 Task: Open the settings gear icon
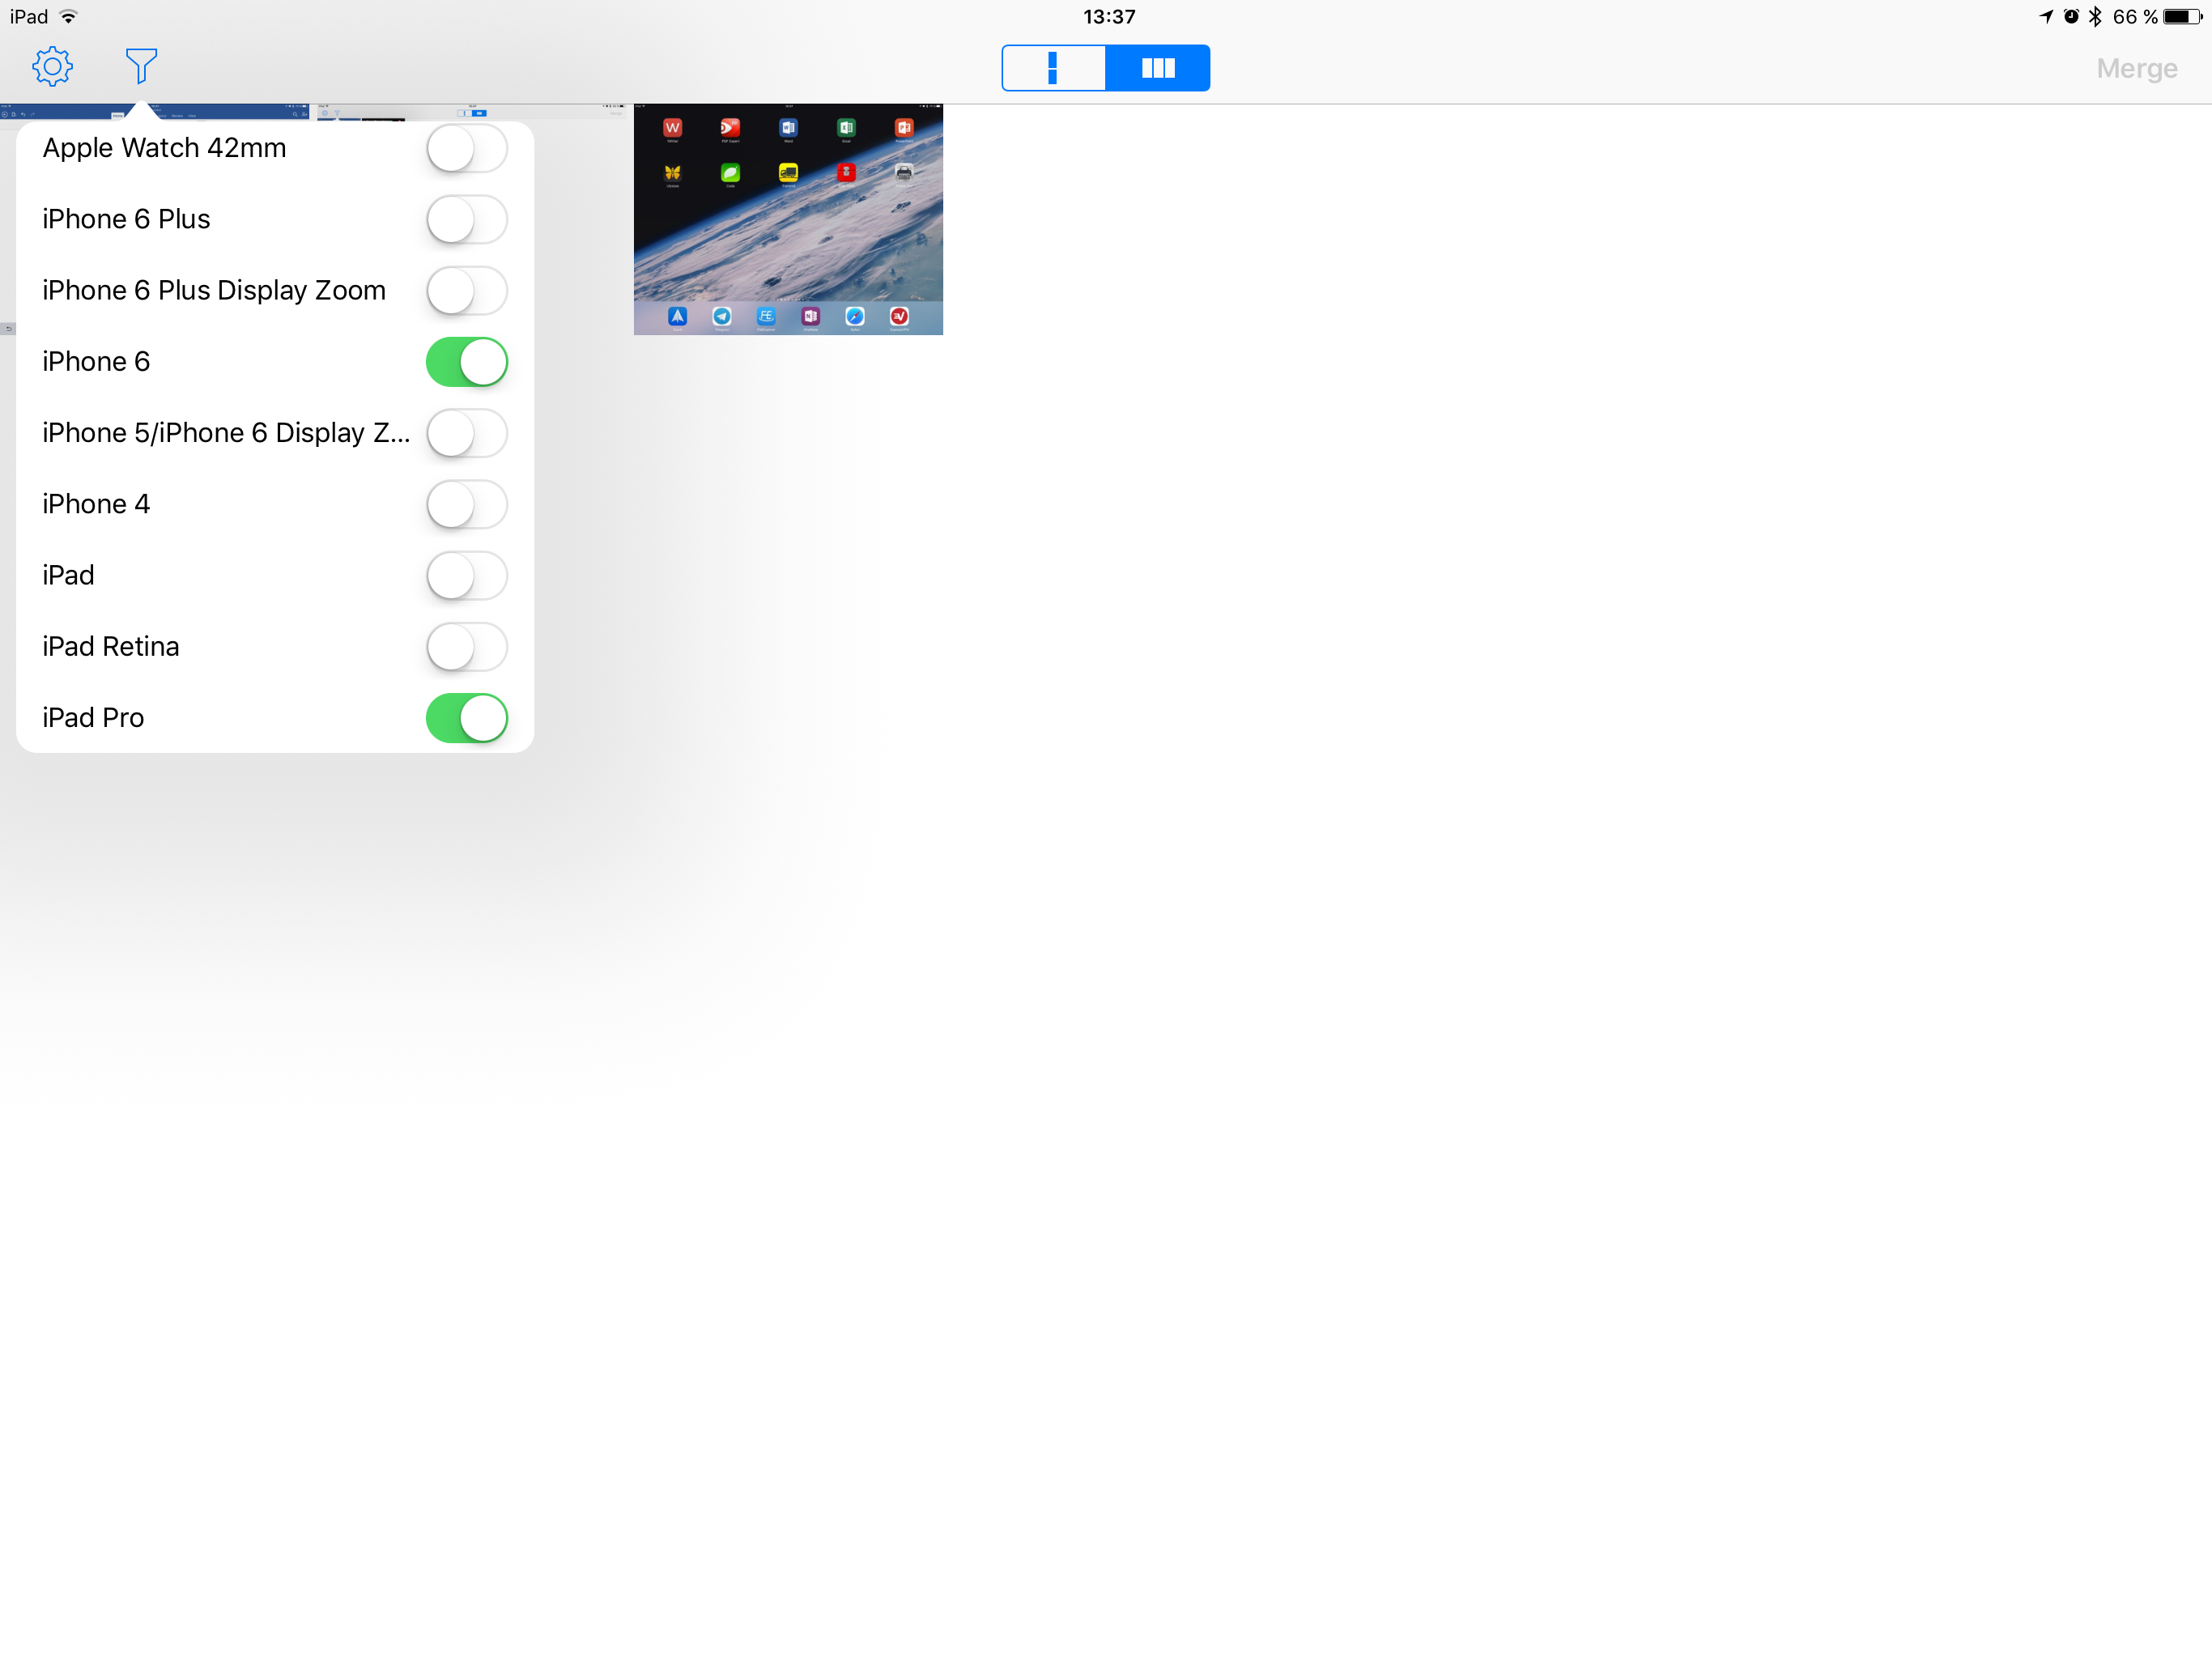pyautogui.click(x=52, y=67)
